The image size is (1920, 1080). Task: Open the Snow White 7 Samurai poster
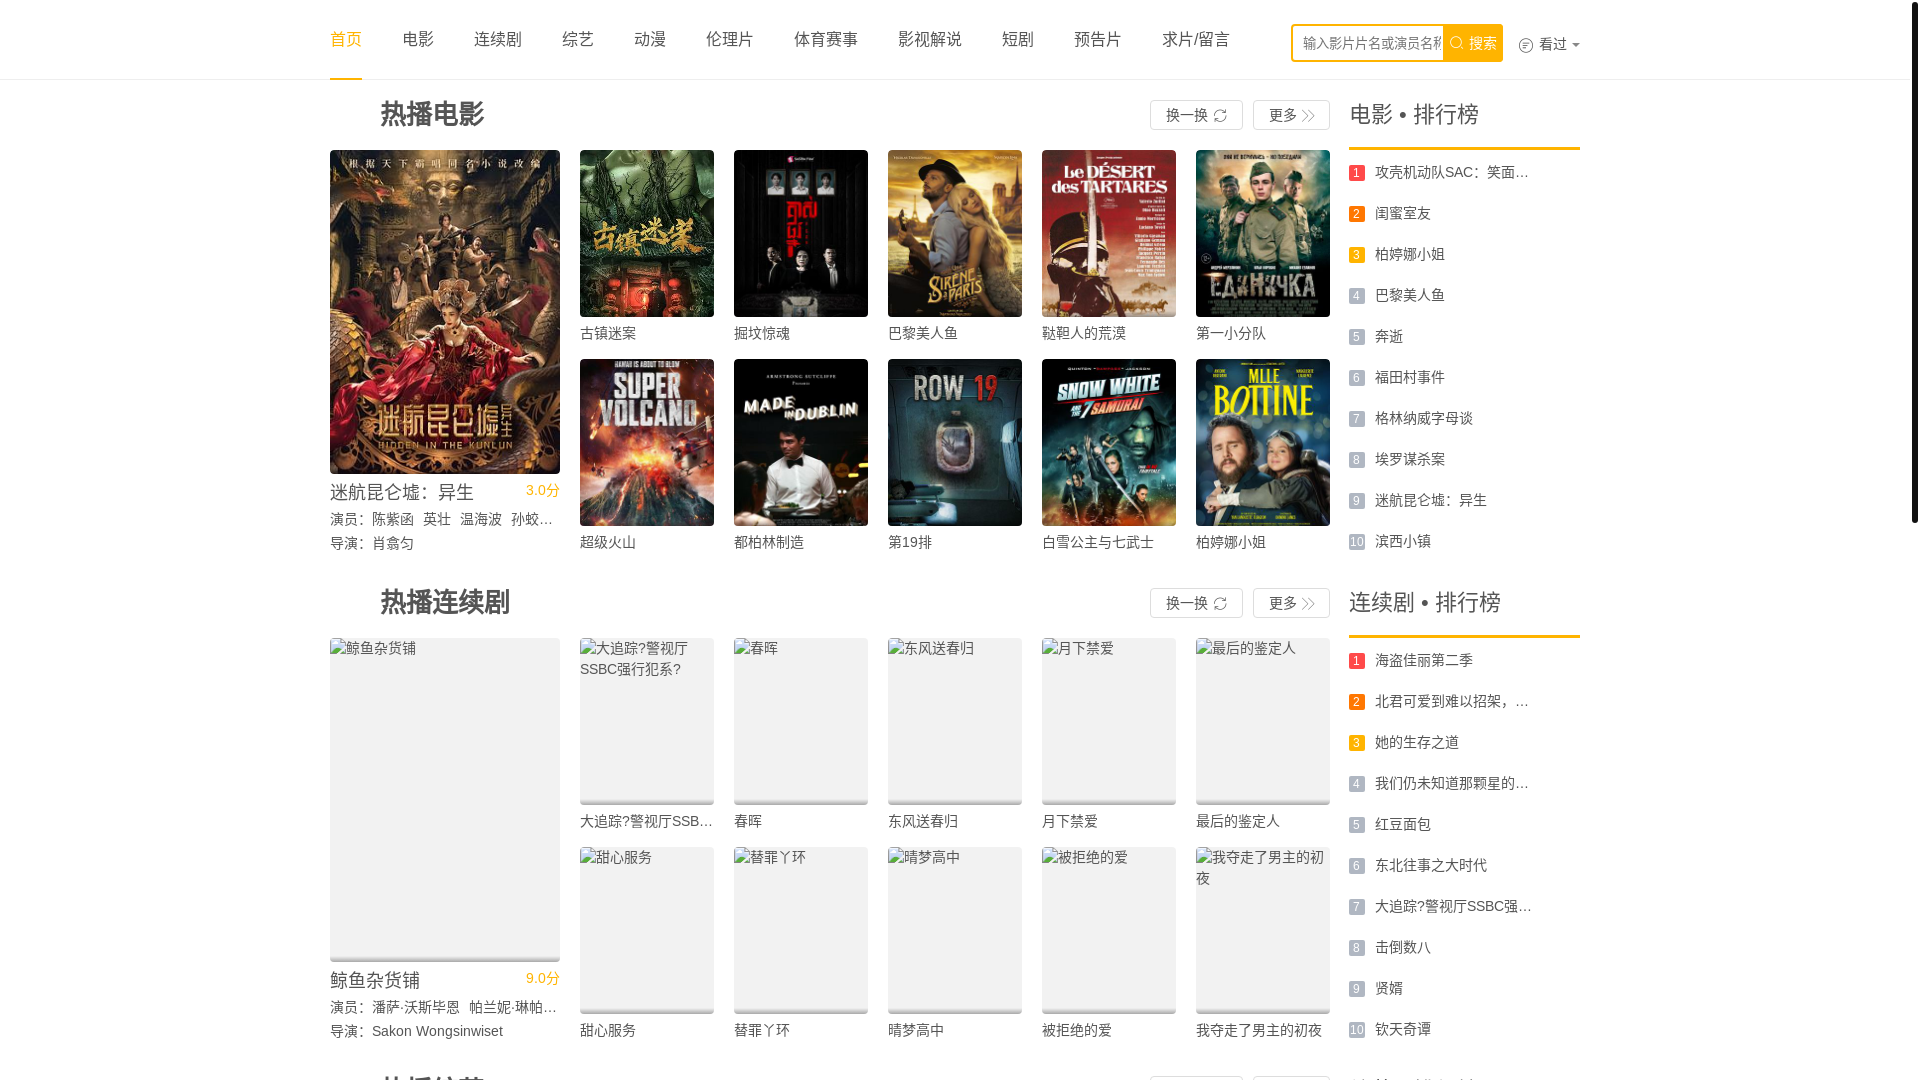coord(1109,442)
